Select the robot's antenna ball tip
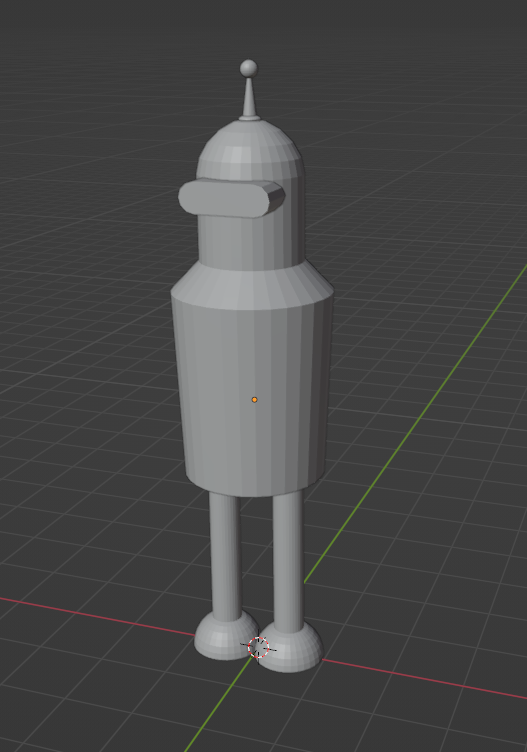The width and height of the screenshot is (527, 752). 248,68
